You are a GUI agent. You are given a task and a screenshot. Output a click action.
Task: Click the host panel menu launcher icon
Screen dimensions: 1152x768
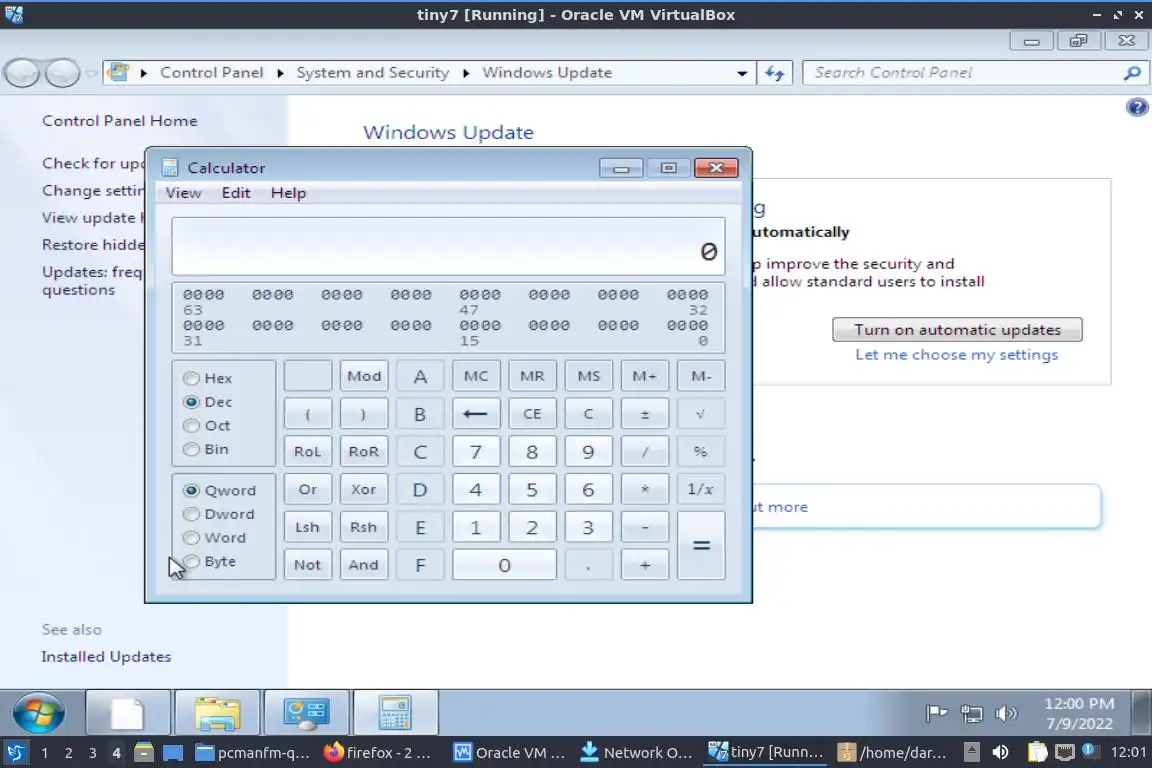pos(15,753)
